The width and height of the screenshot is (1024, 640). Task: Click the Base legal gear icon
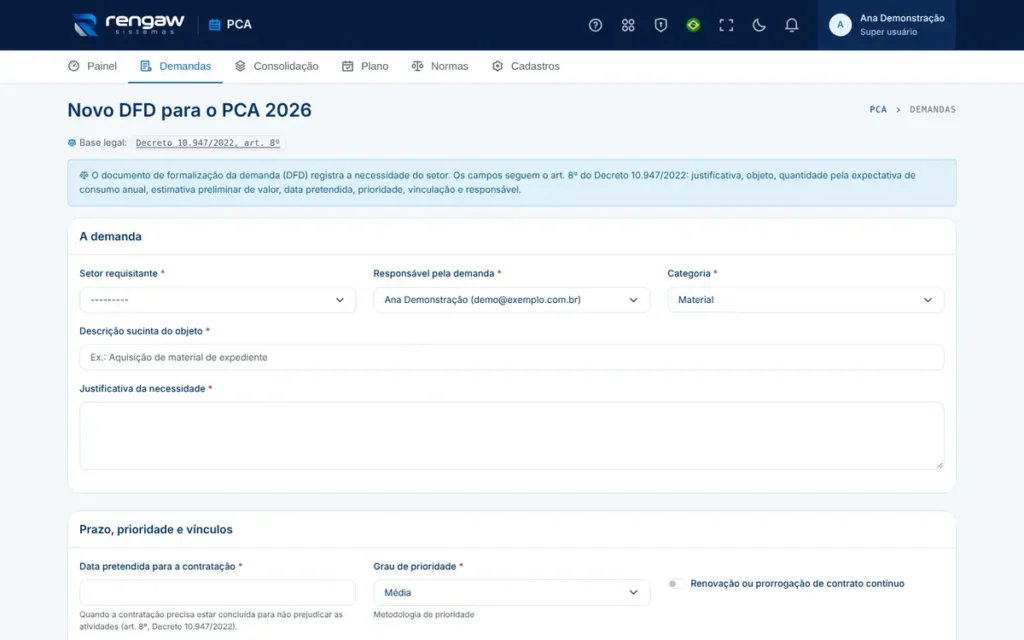click(x=72, y=142)
